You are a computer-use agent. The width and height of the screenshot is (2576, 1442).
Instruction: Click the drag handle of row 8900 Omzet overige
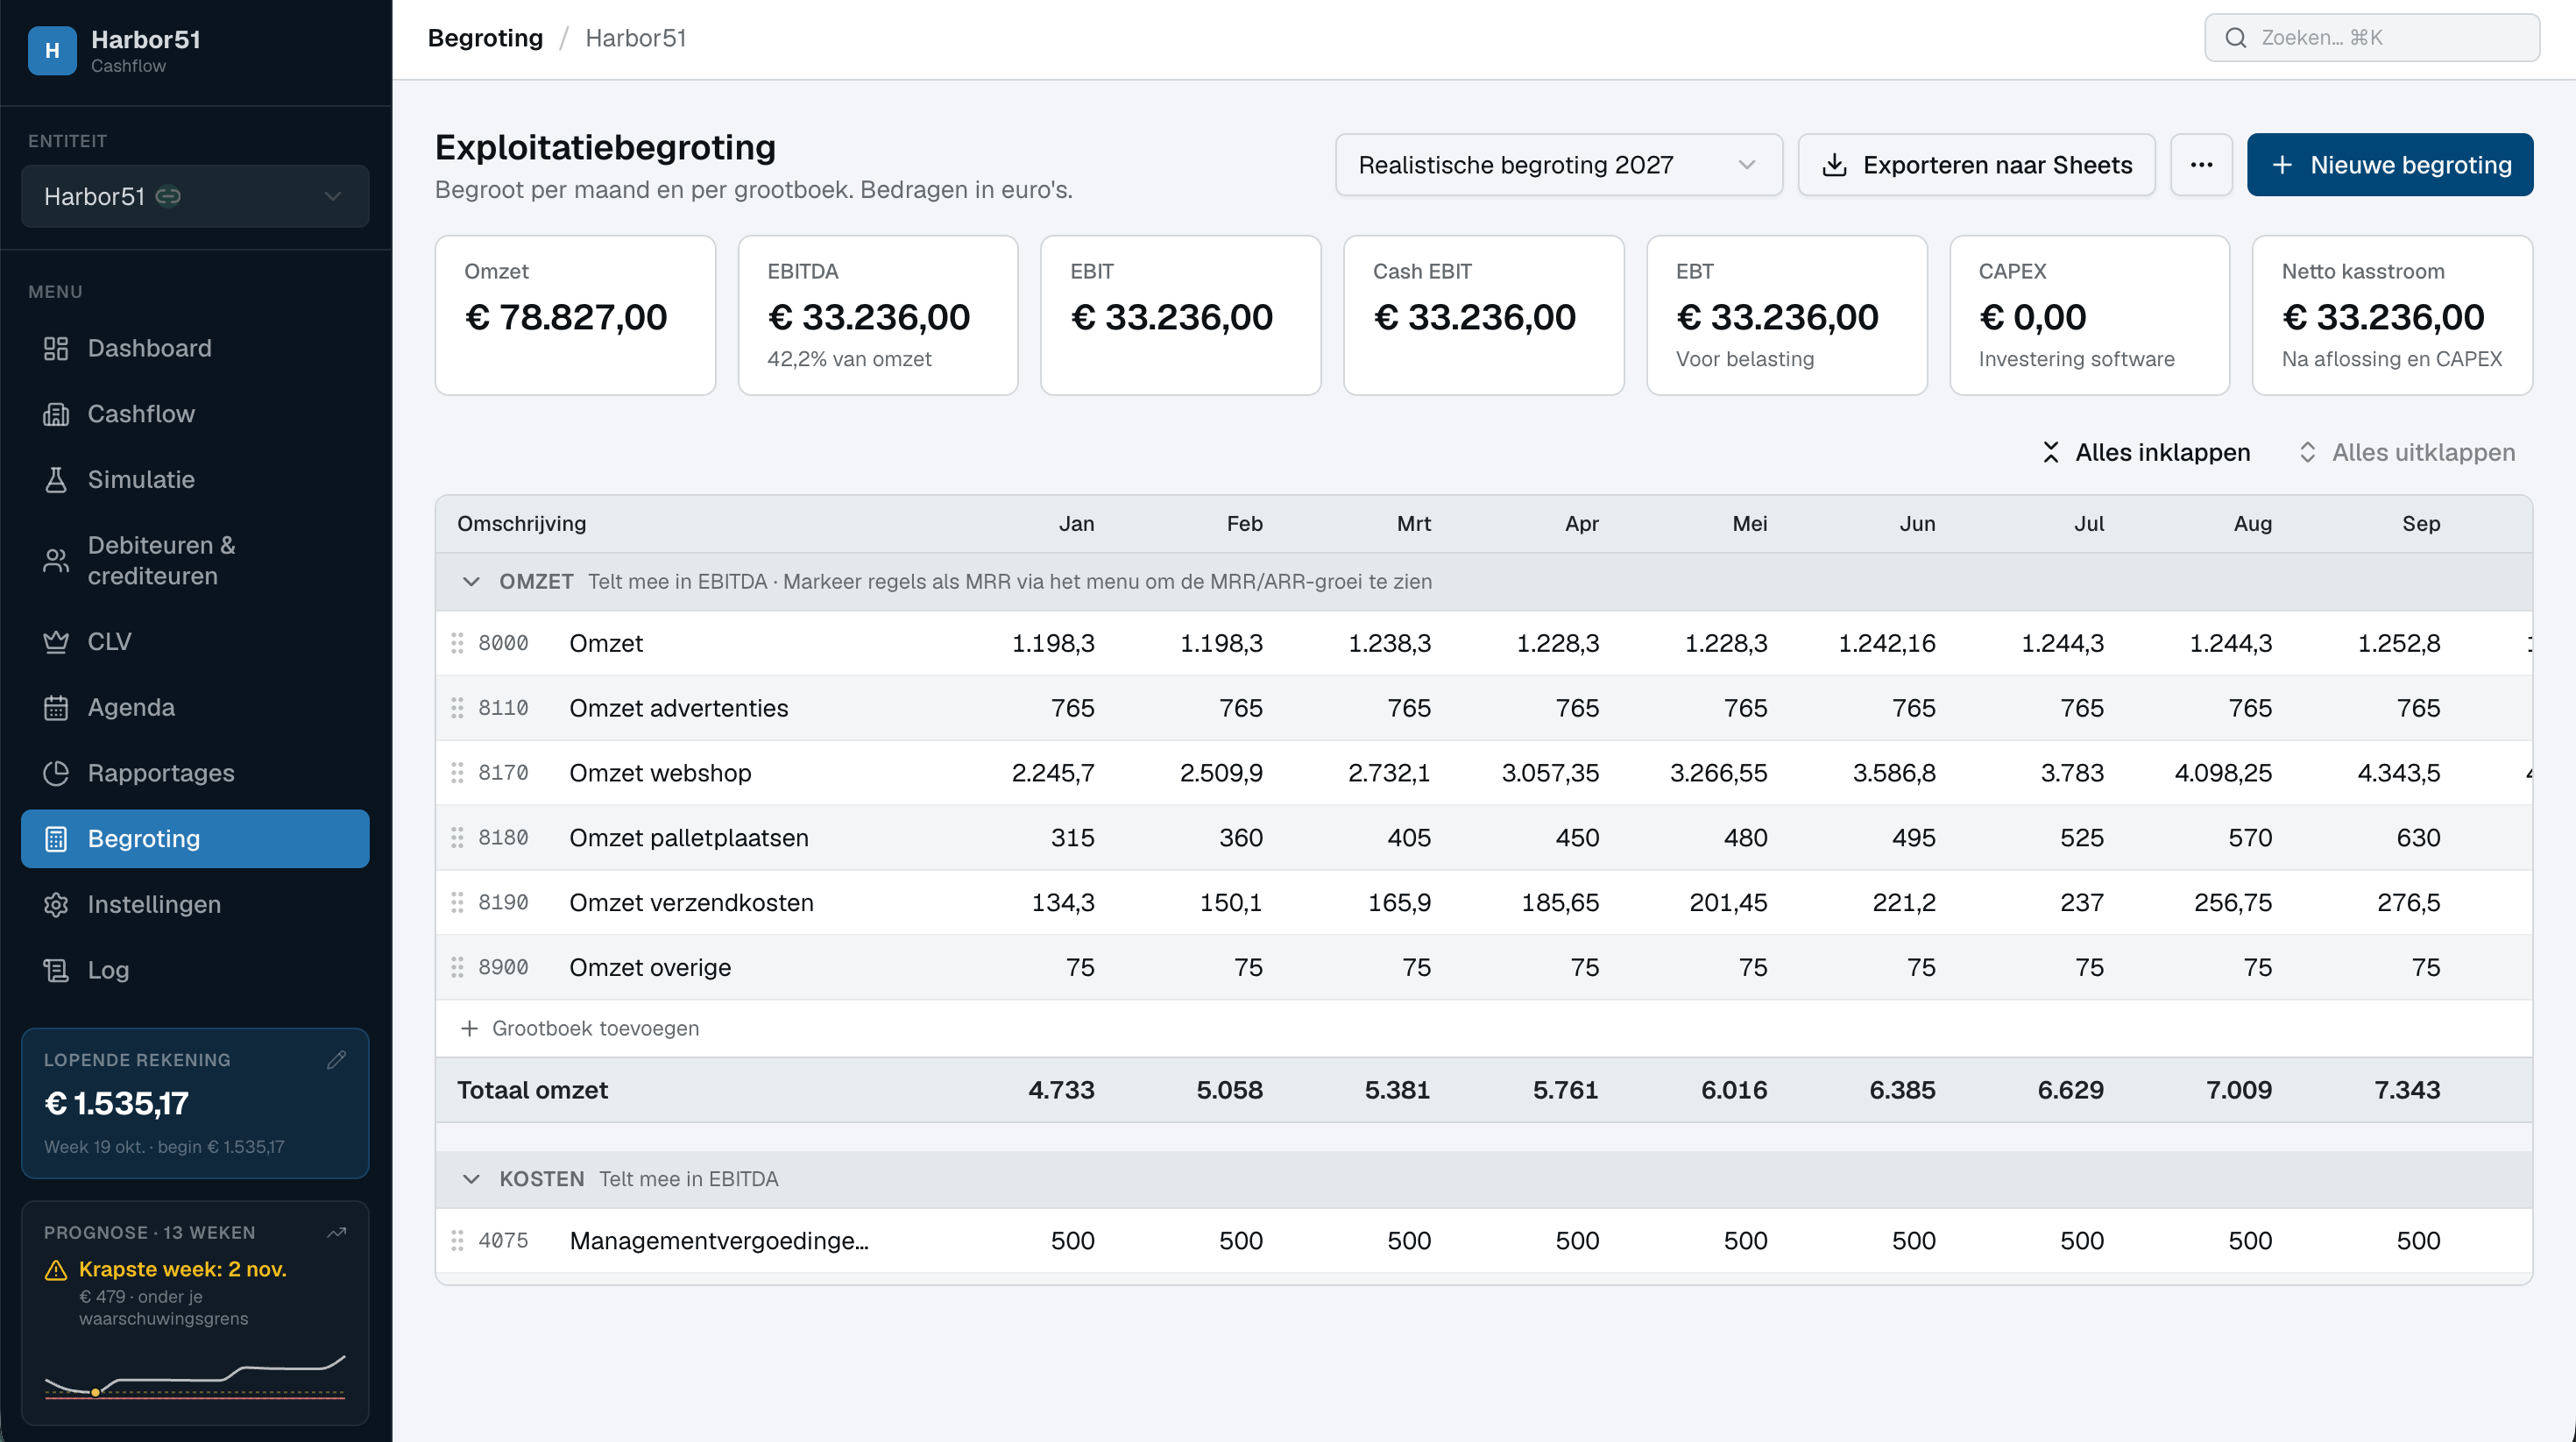457,968
